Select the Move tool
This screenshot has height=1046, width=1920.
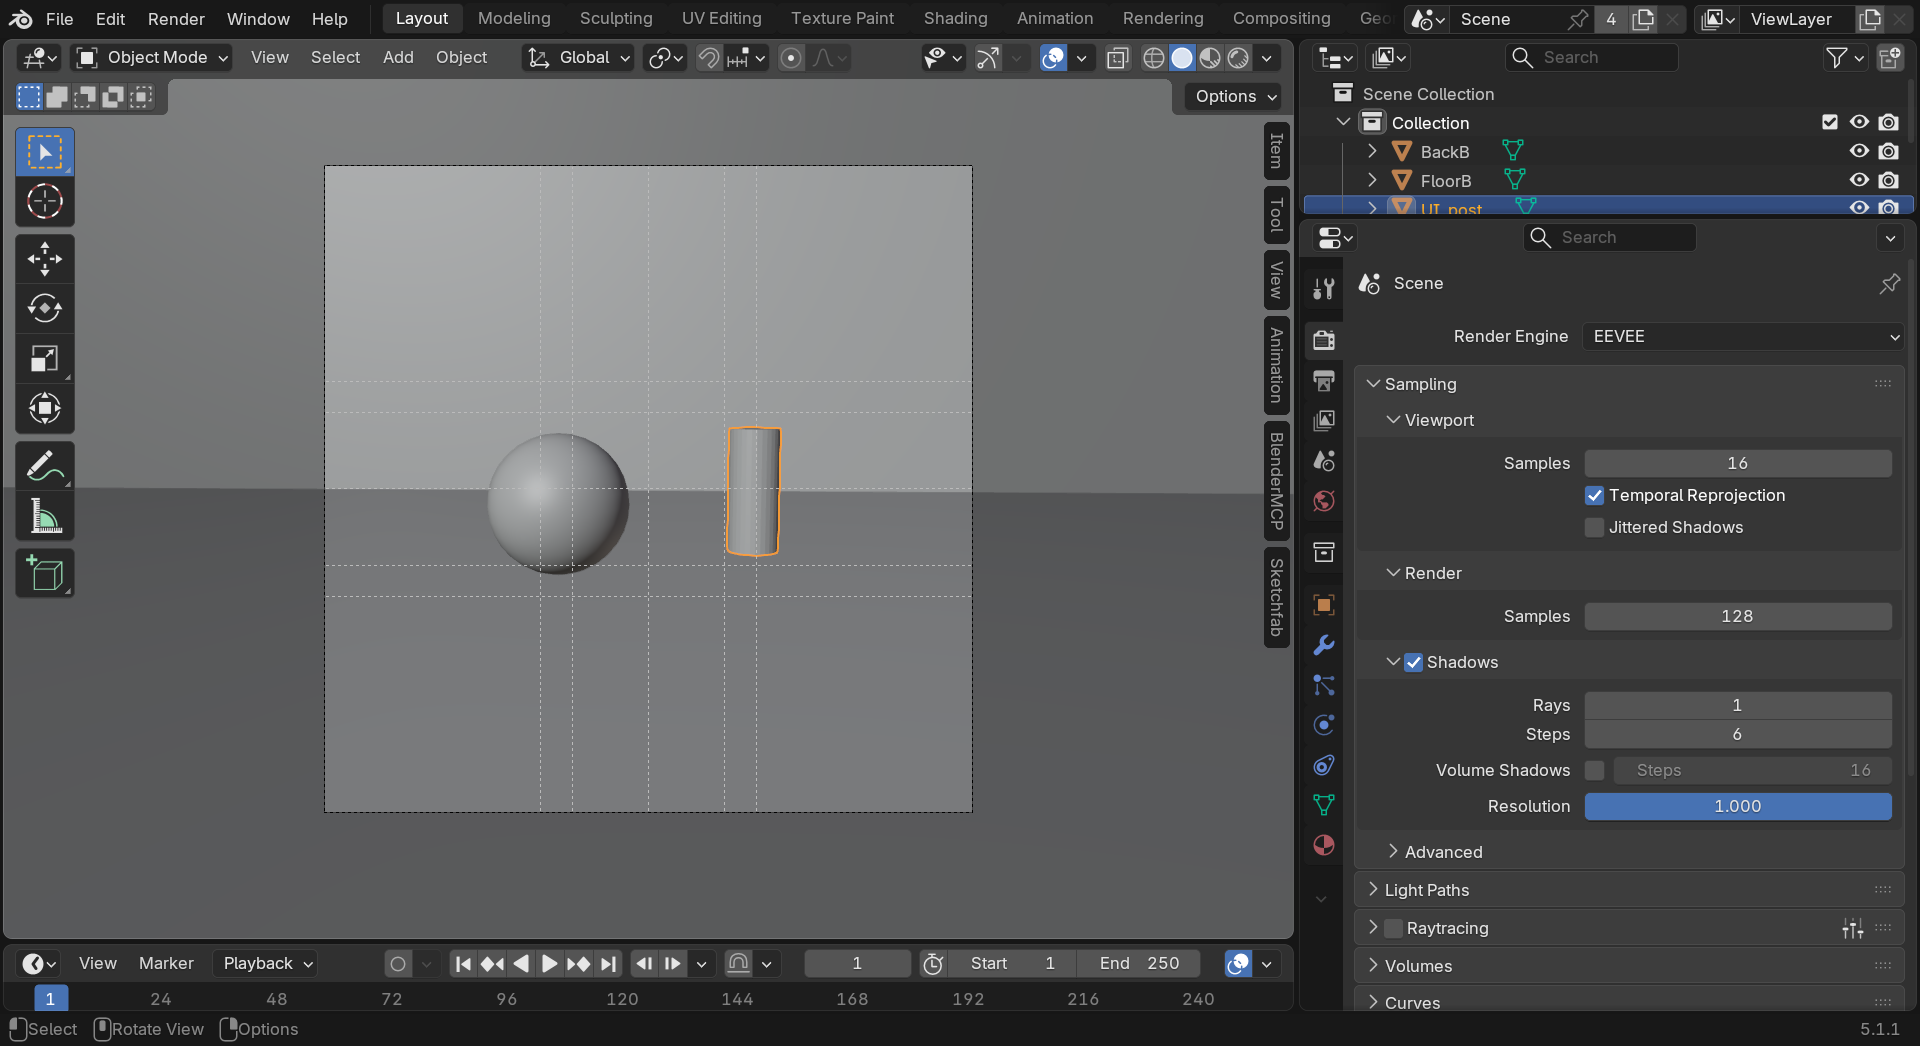tap(45, 259)
